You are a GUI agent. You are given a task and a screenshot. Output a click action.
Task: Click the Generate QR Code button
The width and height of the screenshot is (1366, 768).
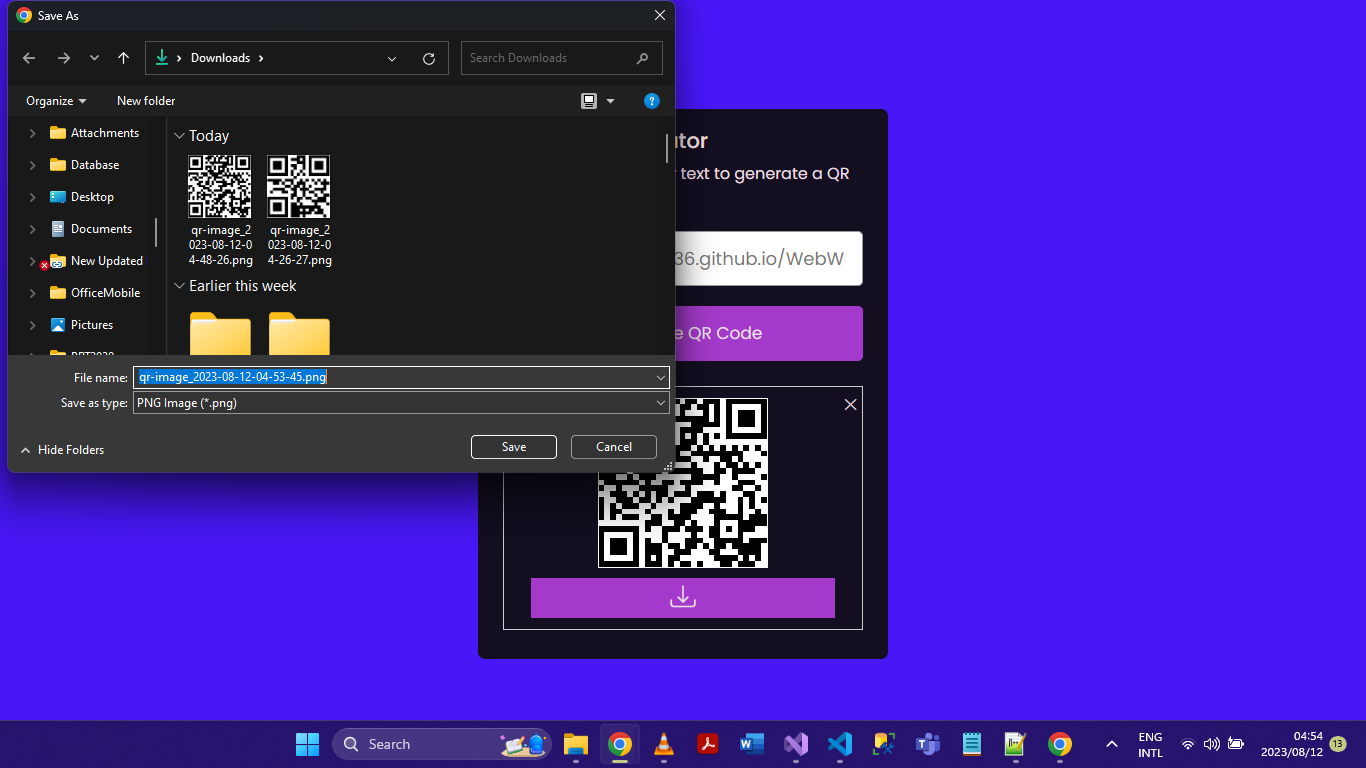click(x=769, y=333)
